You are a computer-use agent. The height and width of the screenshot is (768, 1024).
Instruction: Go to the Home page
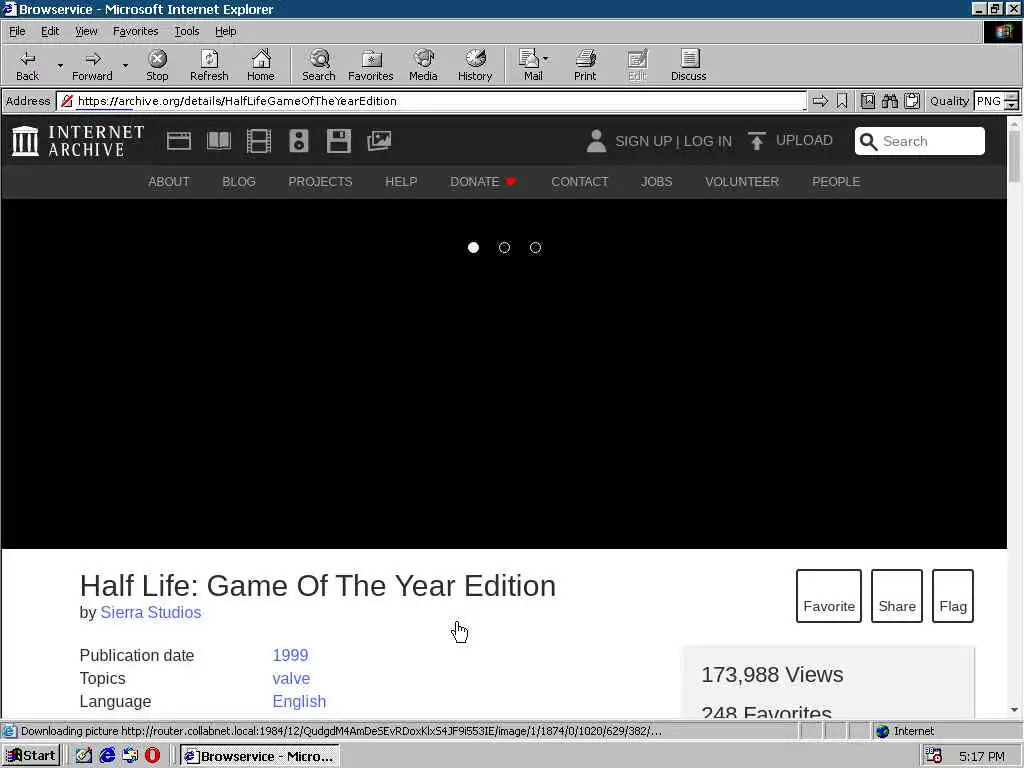point(261,65)
